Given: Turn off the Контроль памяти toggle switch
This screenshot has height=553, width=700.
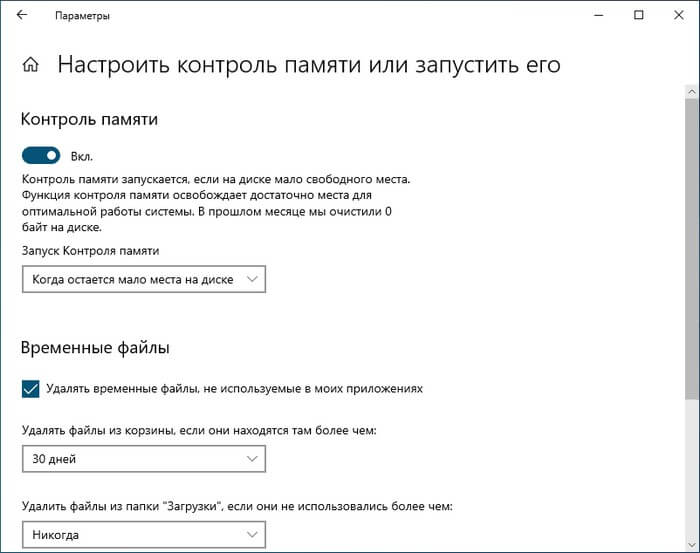Looking at the screenshot, I should [x=41, y=156].
